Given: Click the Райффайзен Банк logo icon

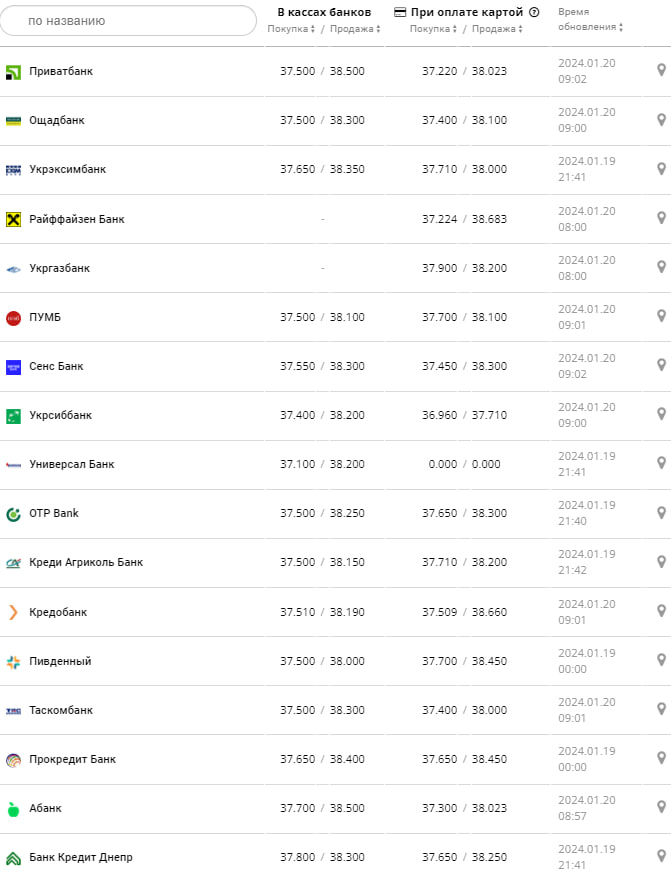Looking at the screenshot, I should 13,219.
